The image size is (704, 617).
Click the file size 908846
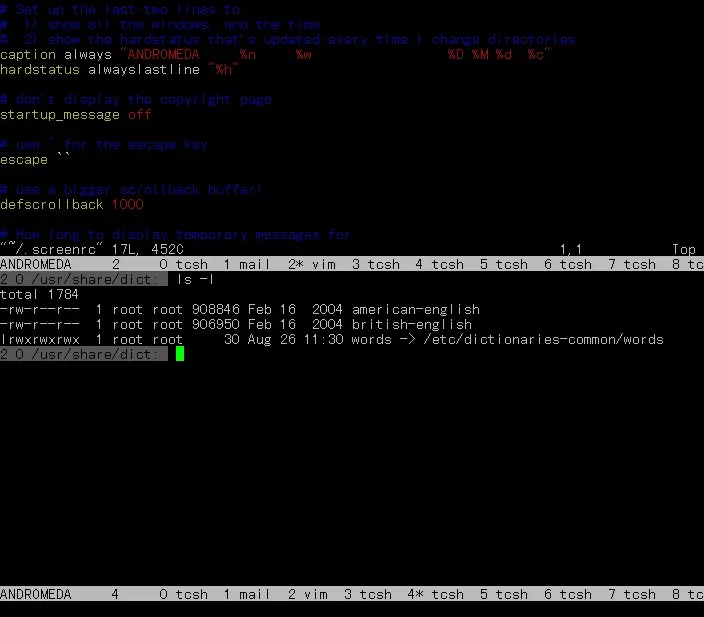click(216, 309)
